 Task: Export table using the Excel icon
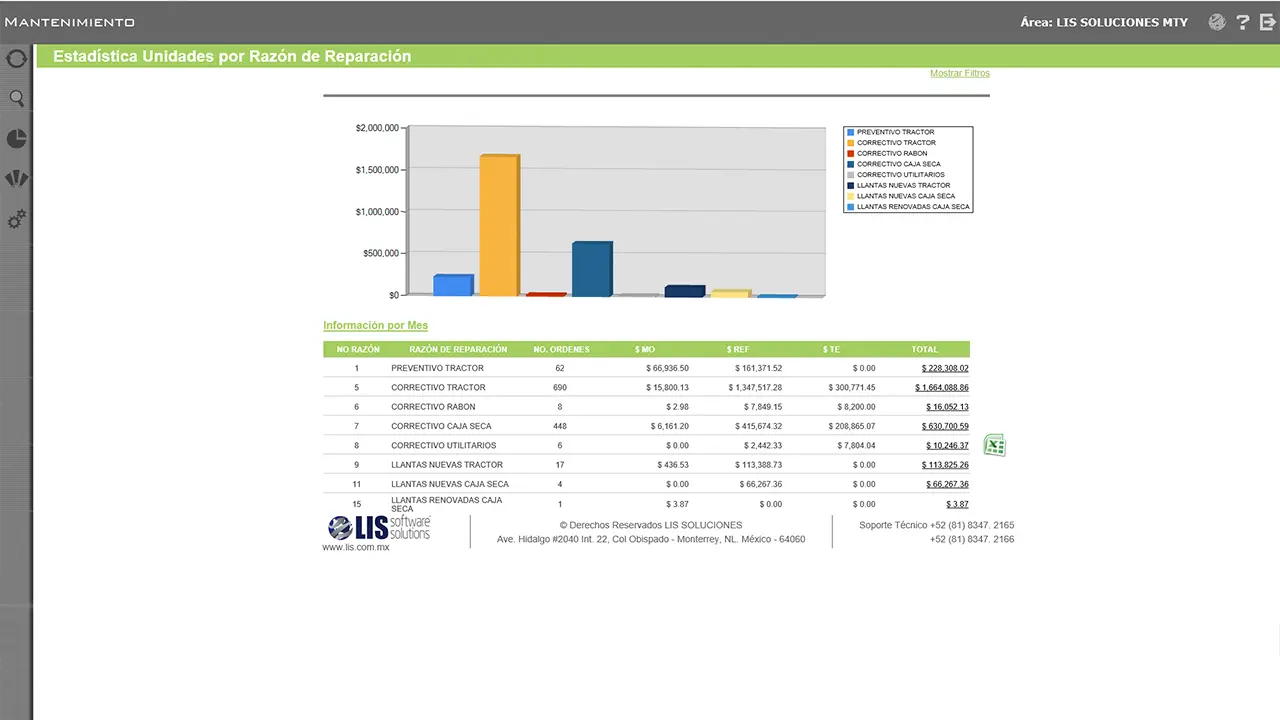pos(994,446)
